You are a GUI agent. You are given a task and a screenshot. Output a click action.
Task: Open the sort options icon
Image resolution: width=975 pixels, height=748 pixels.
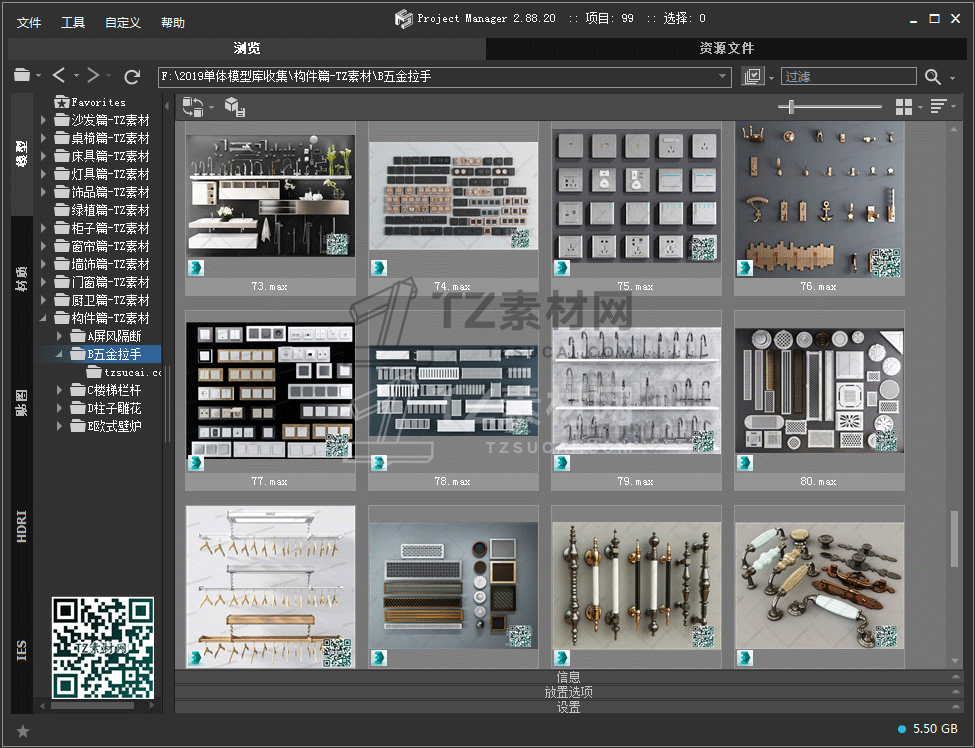pos(938,107)
